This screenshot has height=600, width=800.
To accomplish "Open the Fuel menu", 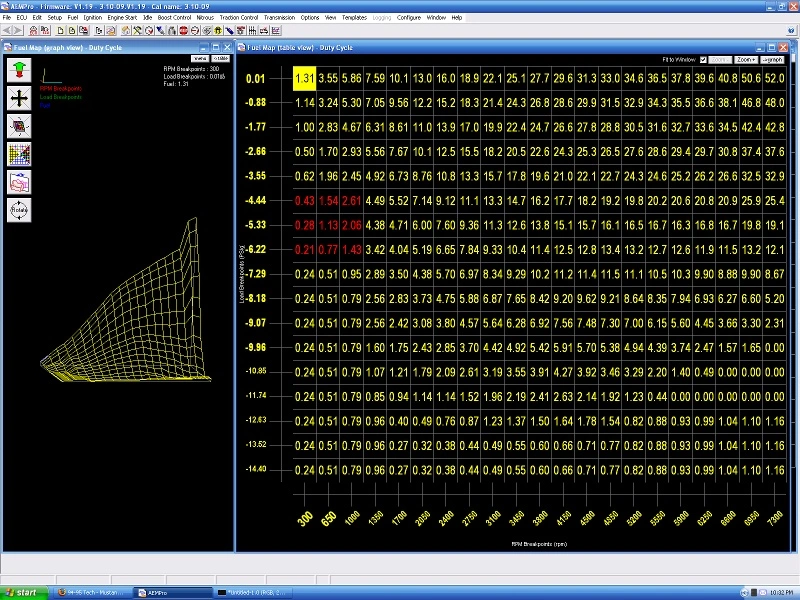I will tap(72, 17).
